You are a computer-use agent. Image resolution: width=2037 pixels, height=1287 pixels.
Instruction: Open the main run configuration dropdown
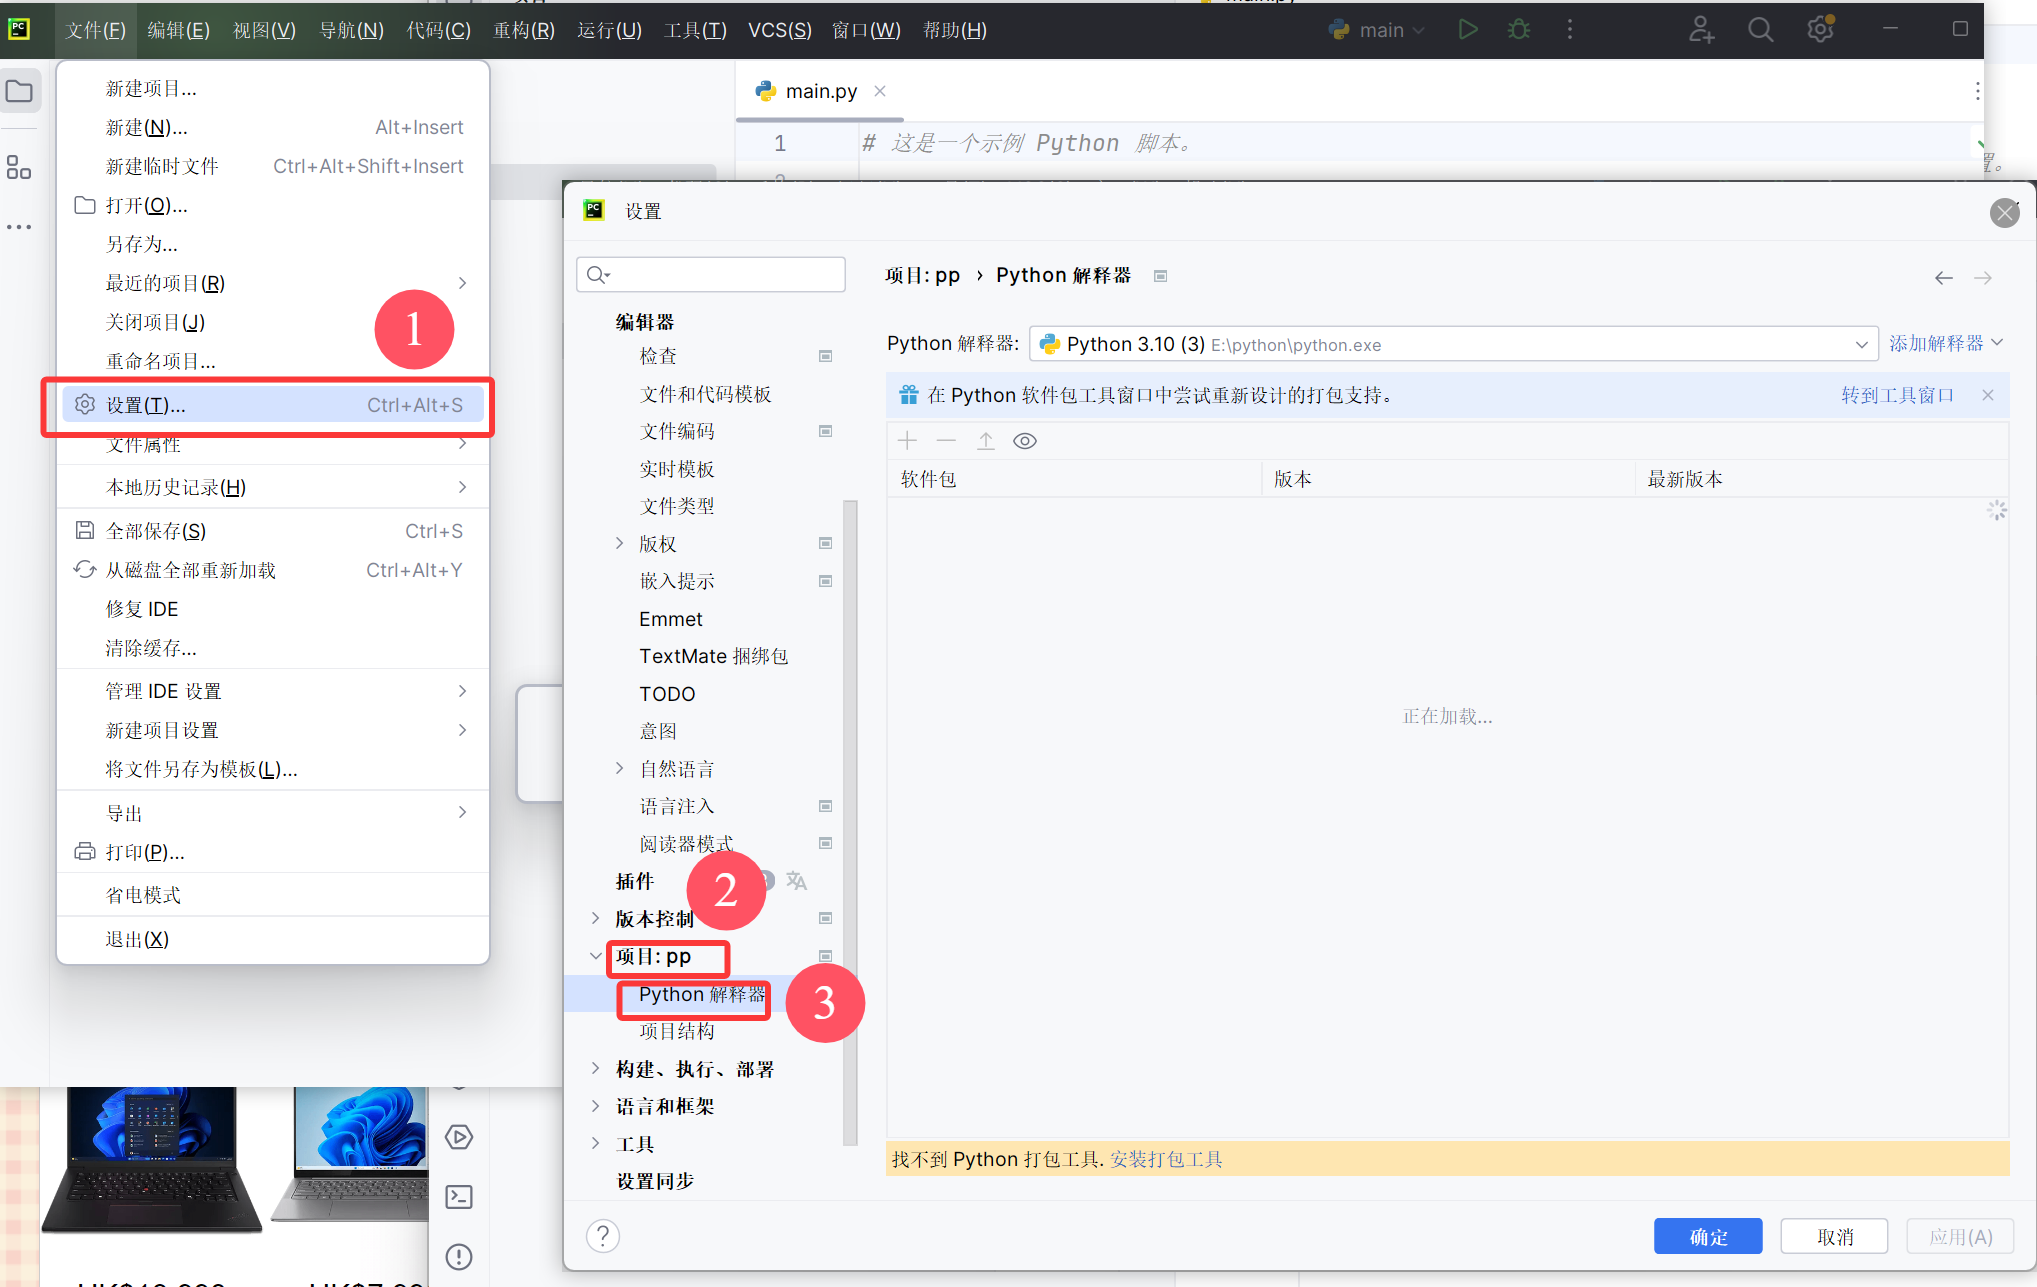click(1376, 30)
